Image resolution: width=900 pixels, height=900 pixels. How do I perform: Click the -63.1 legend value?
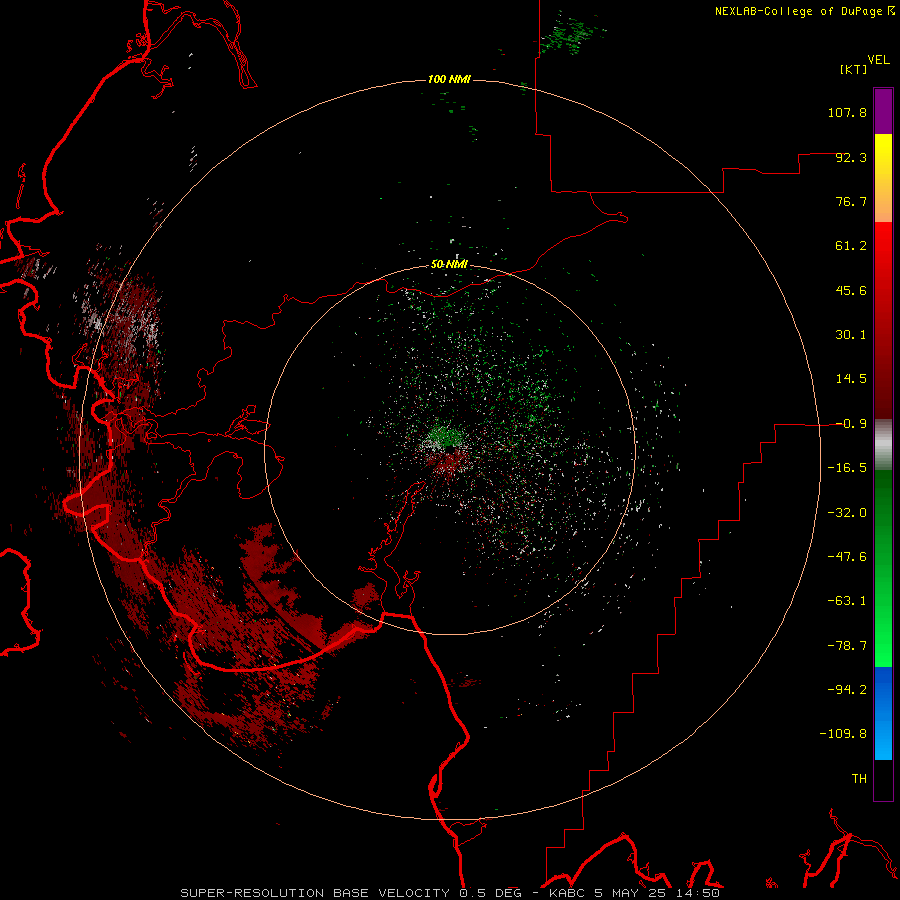coord(847,601)
